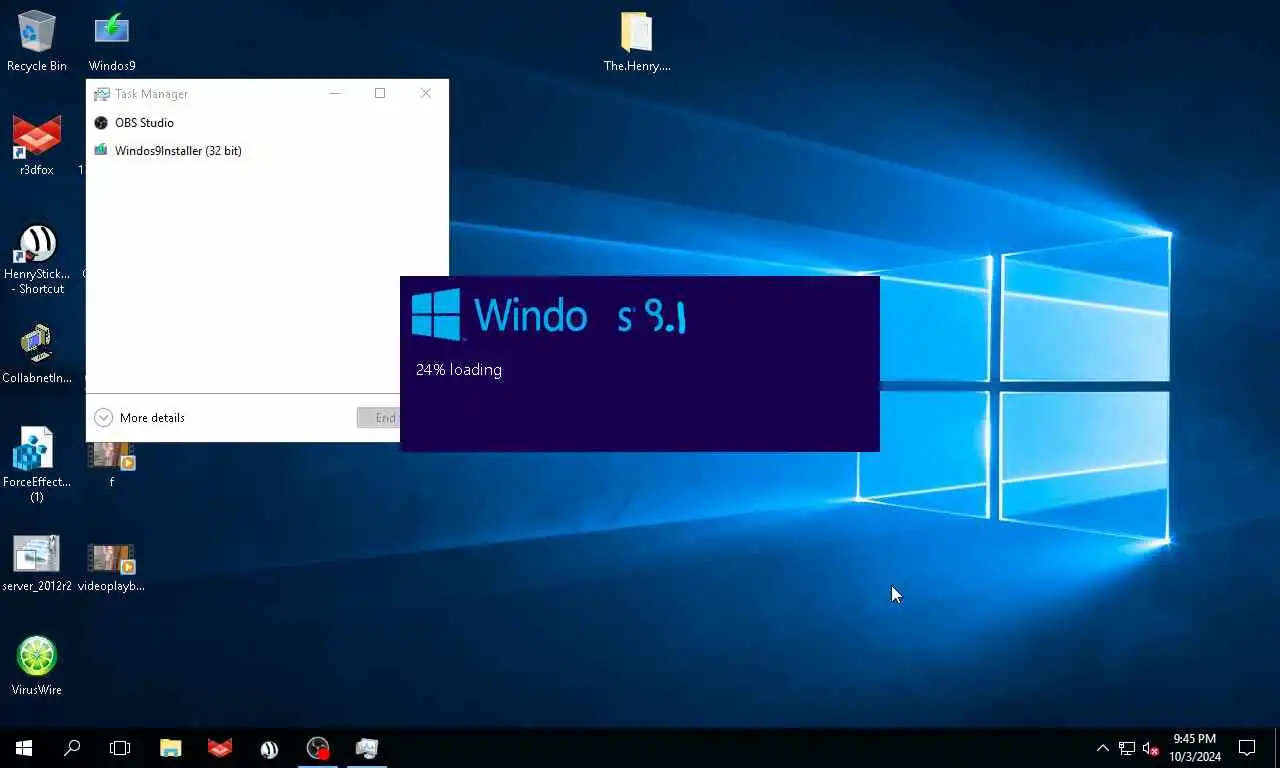Click the 24% loading text
This screenshot has height=768, width=1280.
[x=459, y=370]
